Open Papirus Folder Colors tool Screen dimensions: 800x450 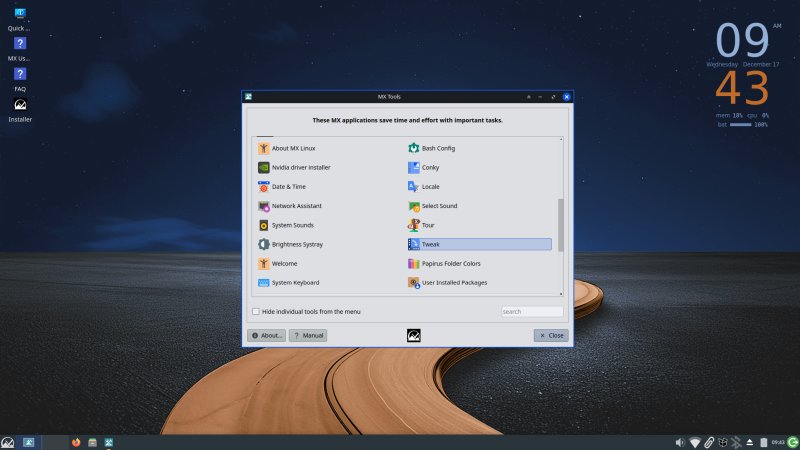tap(444, 264)
